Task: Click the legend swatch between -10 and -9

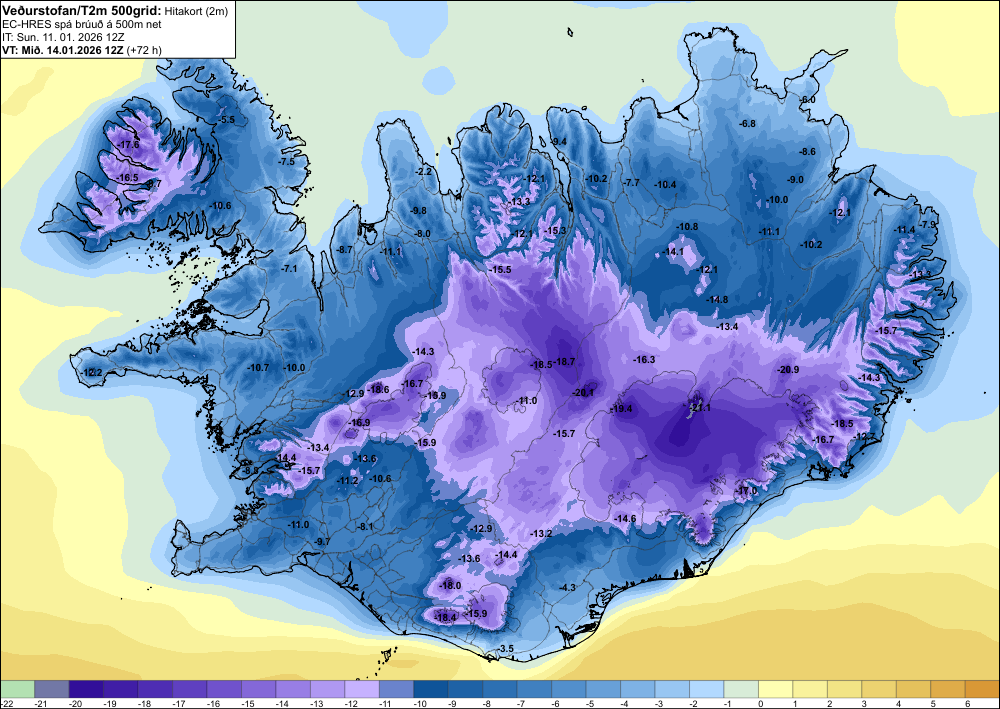Action: 430,689
